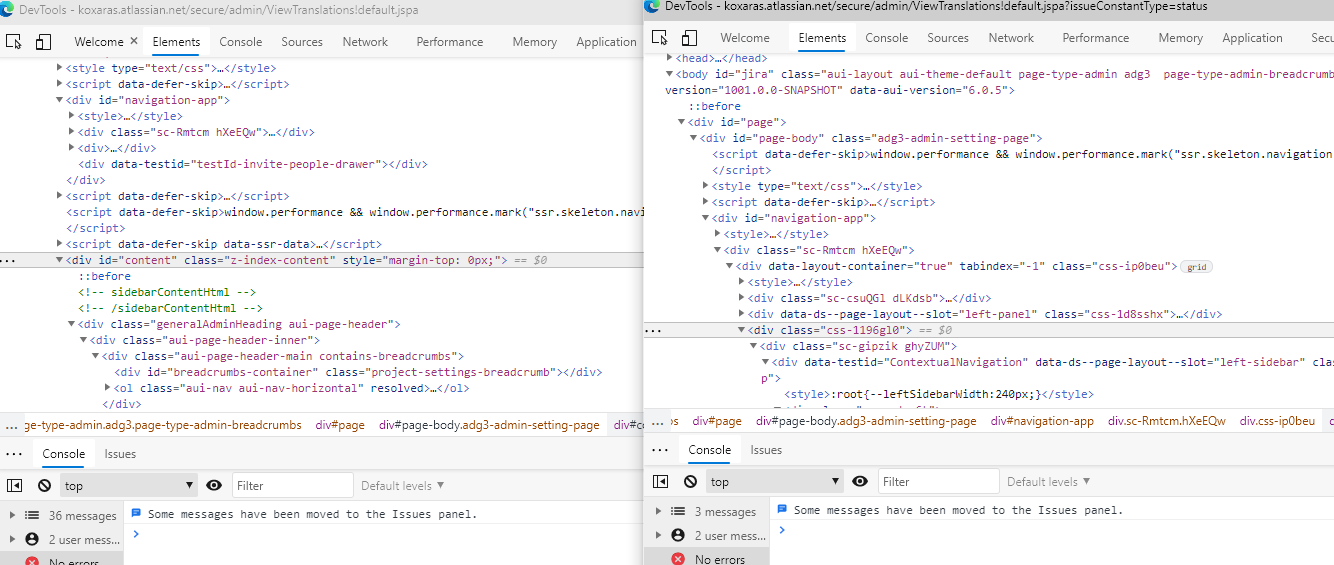Switch to Elements tab in left DevTools
The image size is (1334, 565).
pos(176,42)
